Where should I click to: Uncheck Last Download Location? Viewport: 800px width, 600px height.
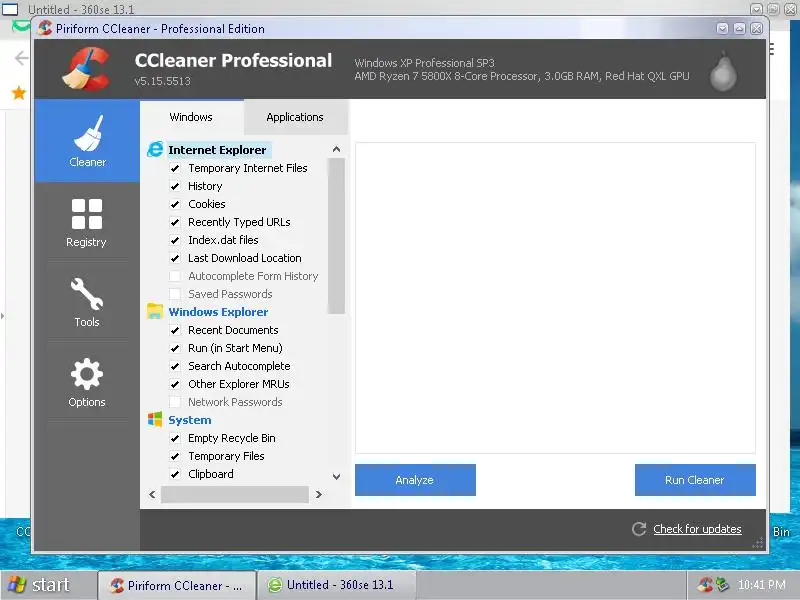pyautogui.click(x=175, y=258)
